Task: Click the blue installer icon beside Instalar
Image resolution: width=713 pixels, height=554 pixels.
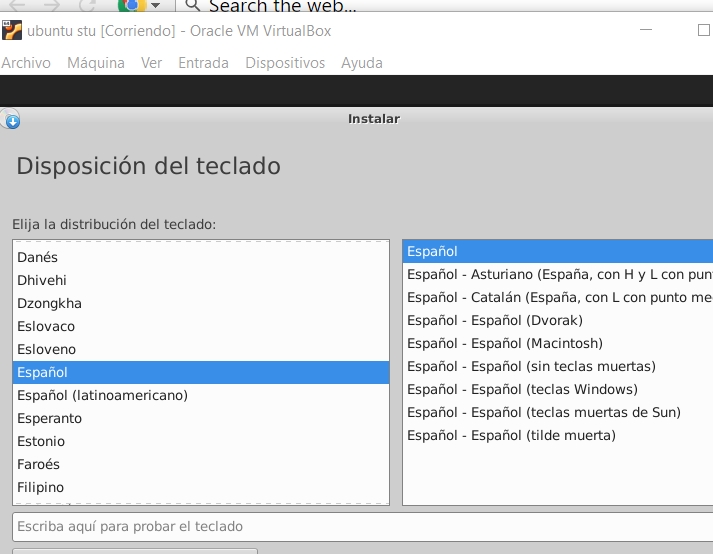Action: click(x=11, y=120)
